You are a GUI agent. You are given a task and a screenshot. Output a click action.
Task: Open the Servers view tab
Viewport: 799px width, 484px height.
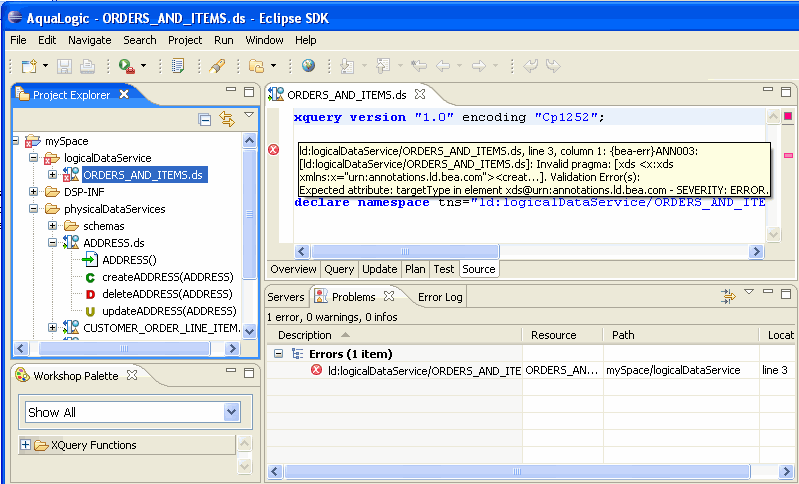point(285,297)
